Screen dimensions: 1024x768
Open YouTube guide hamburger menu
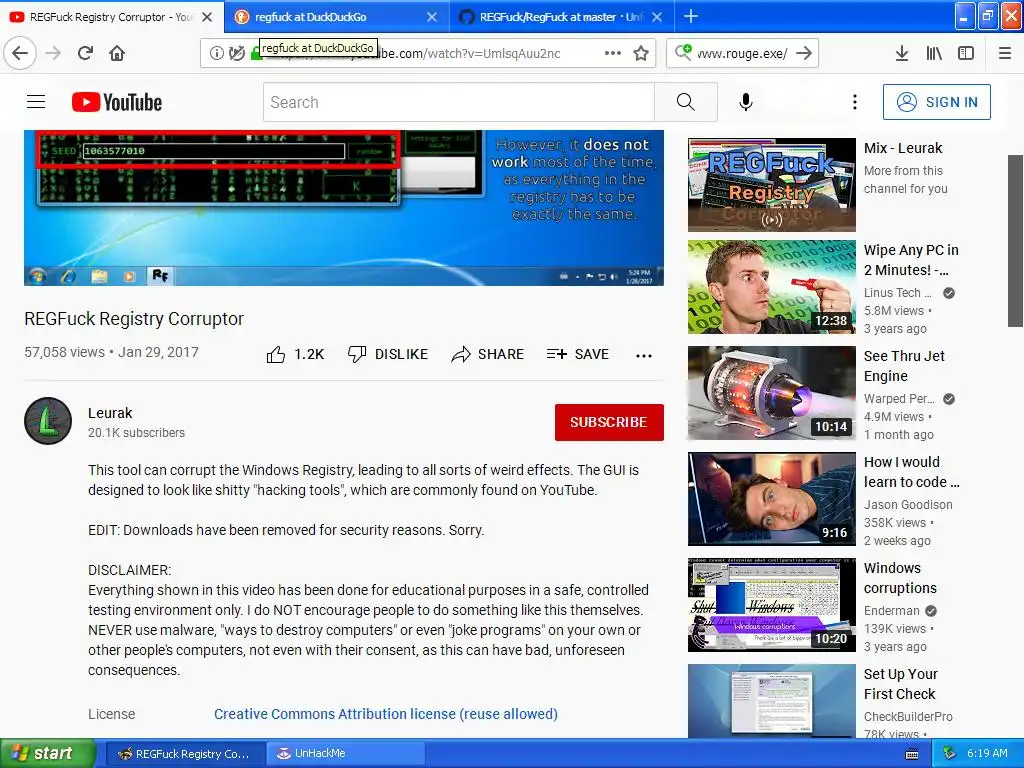coord(36,102)
